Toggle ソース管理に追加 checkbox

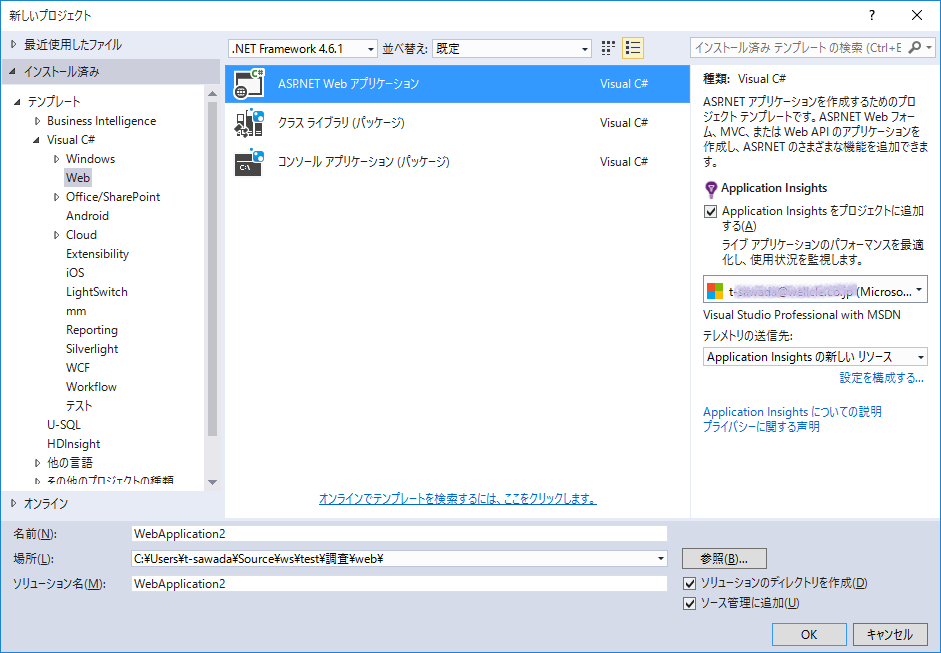(690, 603)
